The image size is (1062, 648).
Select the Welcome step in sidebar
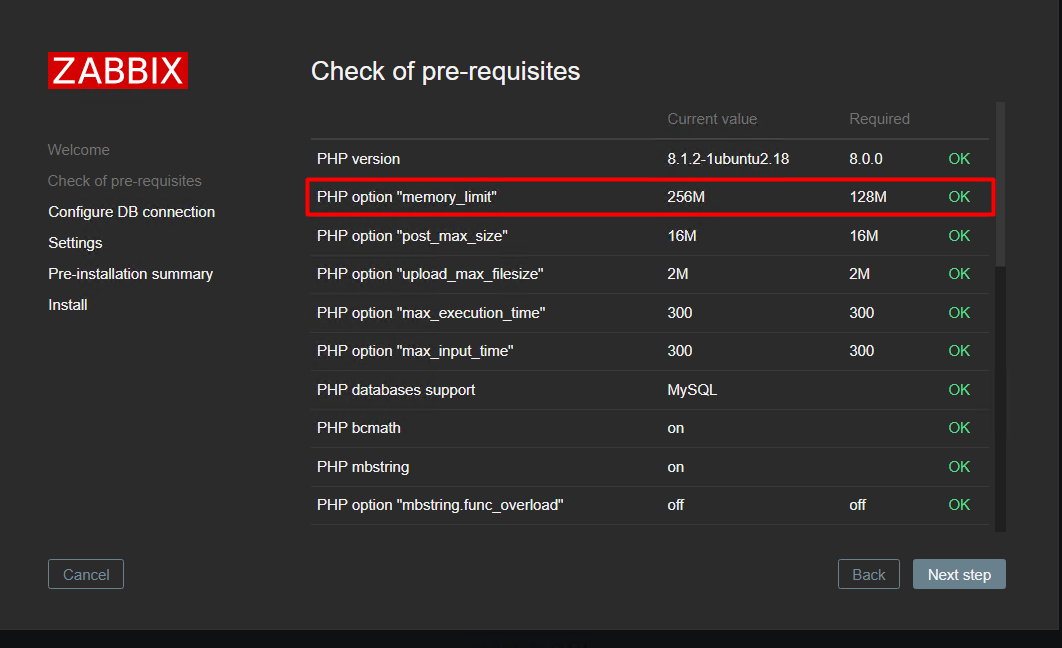click(79, 150)
